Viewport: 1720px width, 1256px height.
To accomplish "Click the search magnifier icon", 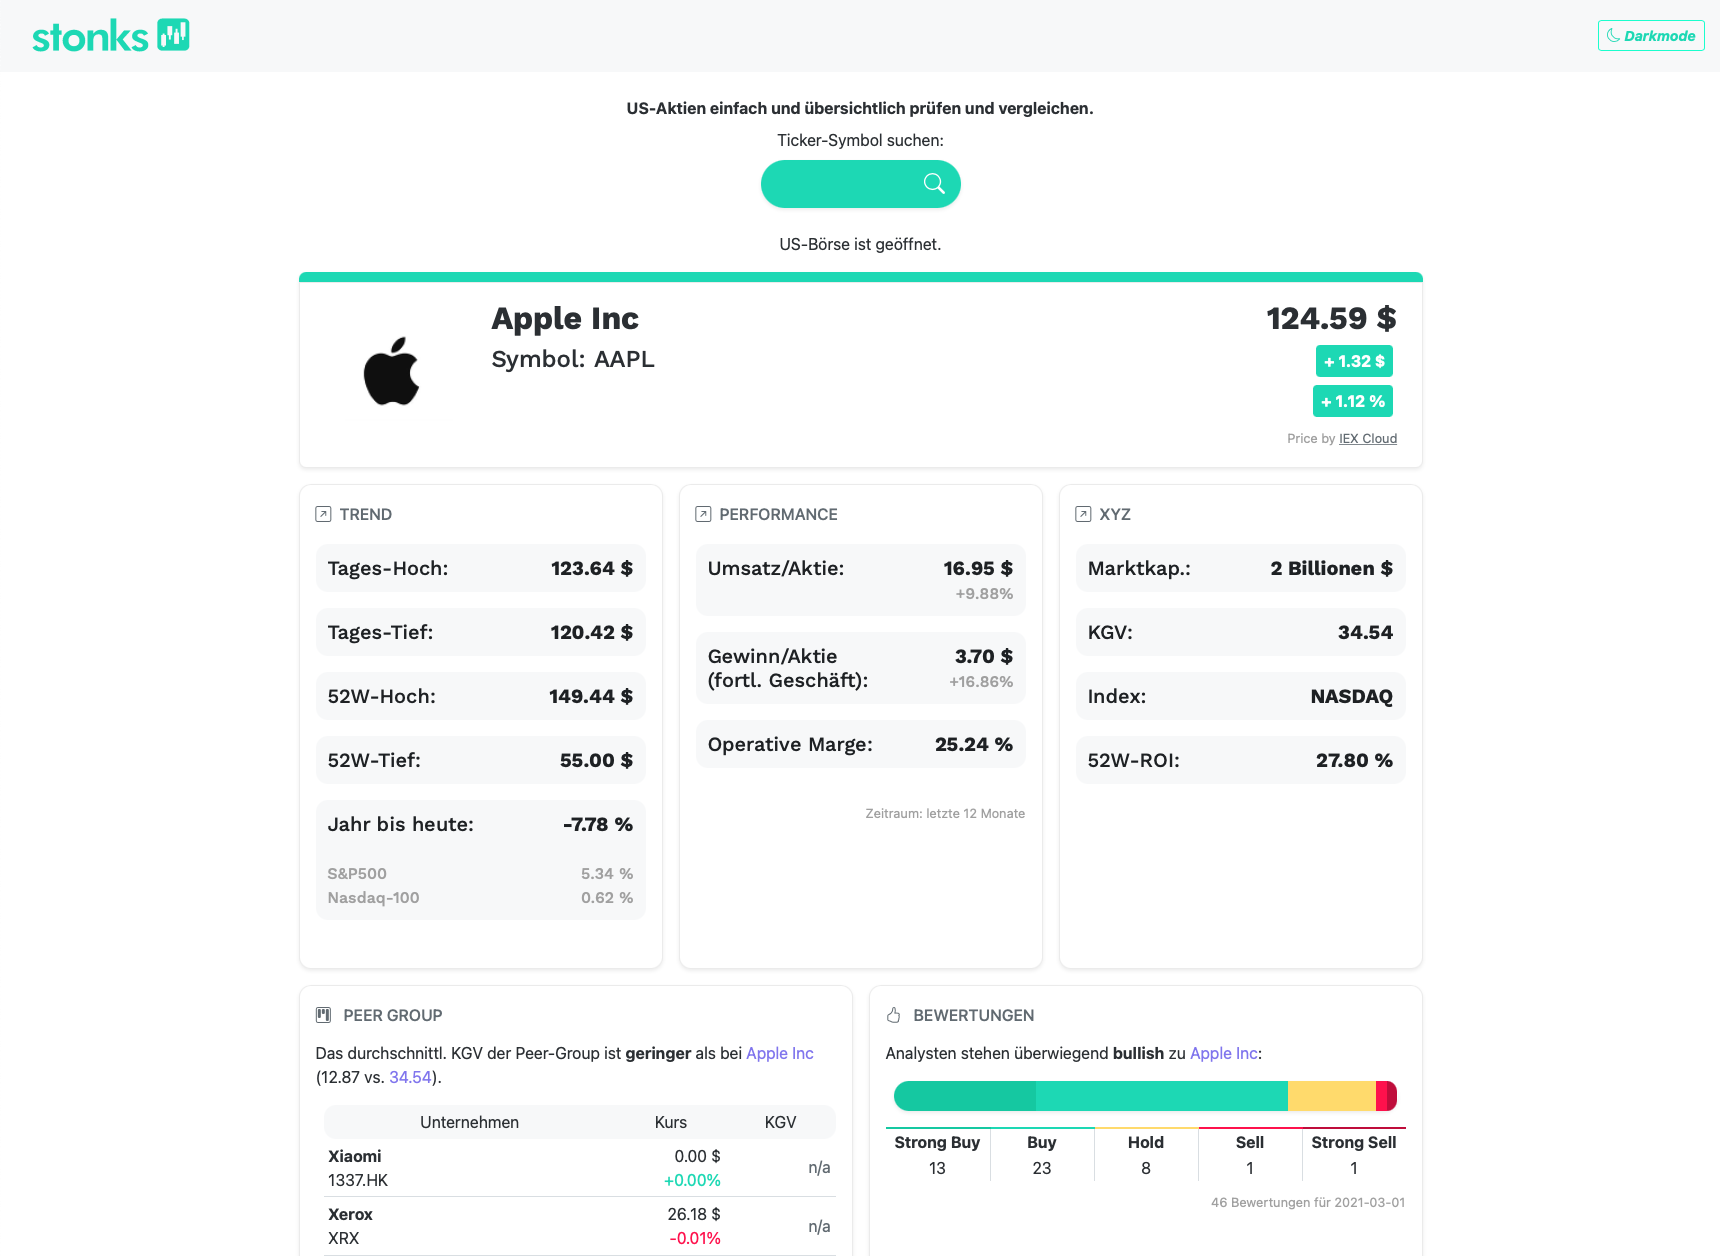I will point(934,184).
